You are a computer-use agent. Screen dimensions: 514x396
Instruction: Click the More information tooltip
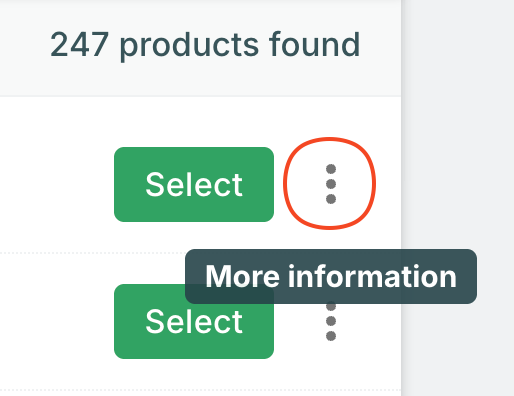[x=331, y=276]
